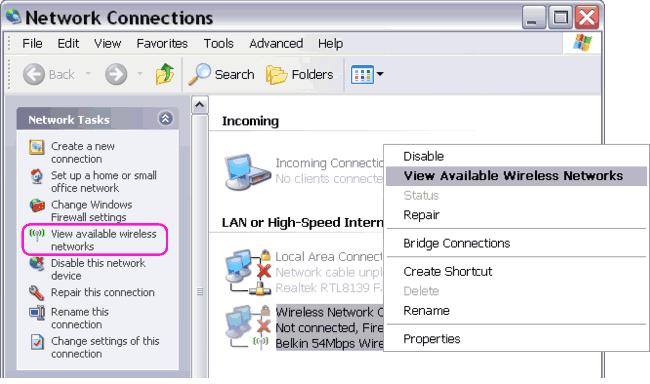Choose Disable in the context menu

pos(516,156)
